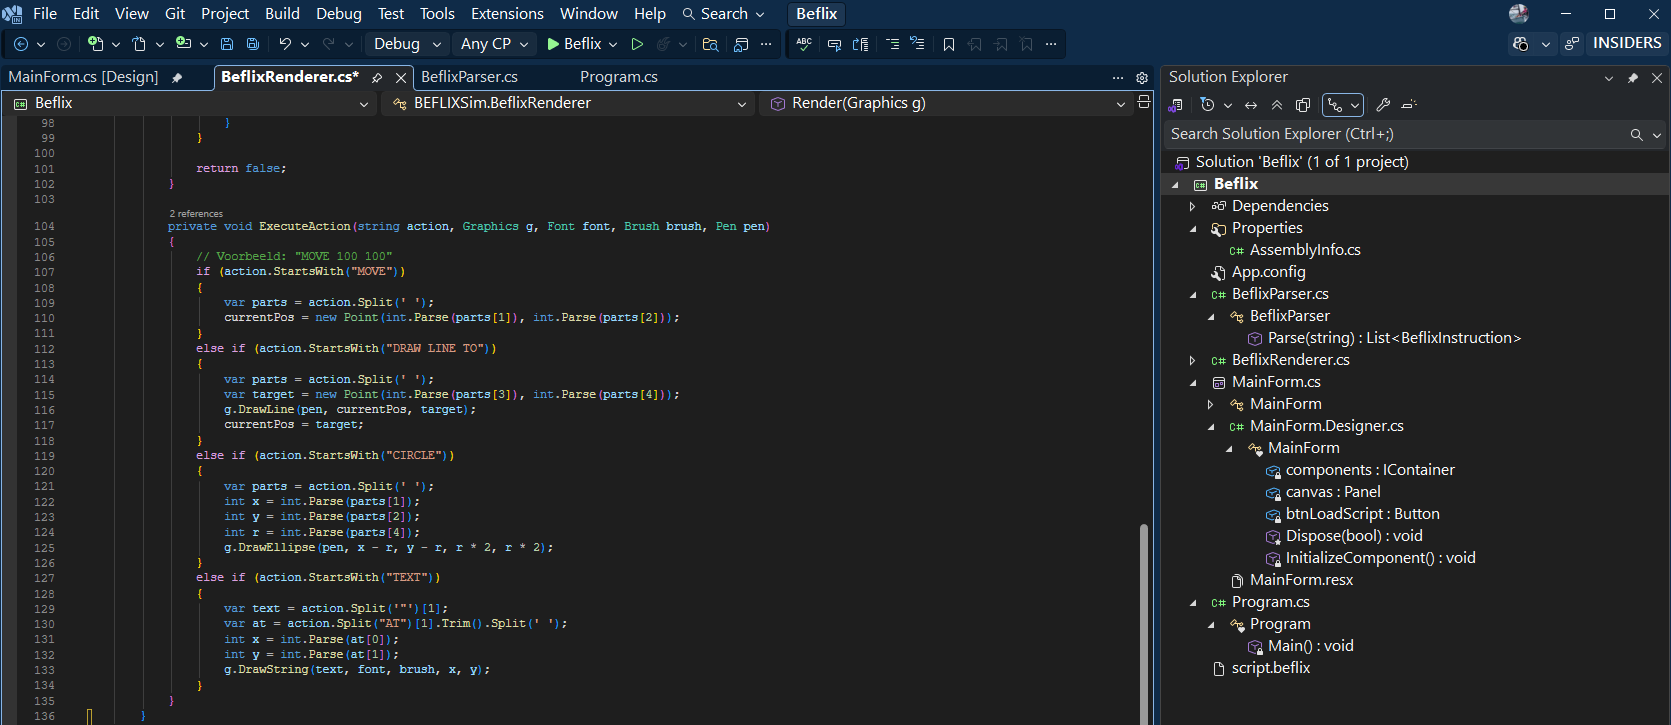Open the Build menu

[282, 14]
